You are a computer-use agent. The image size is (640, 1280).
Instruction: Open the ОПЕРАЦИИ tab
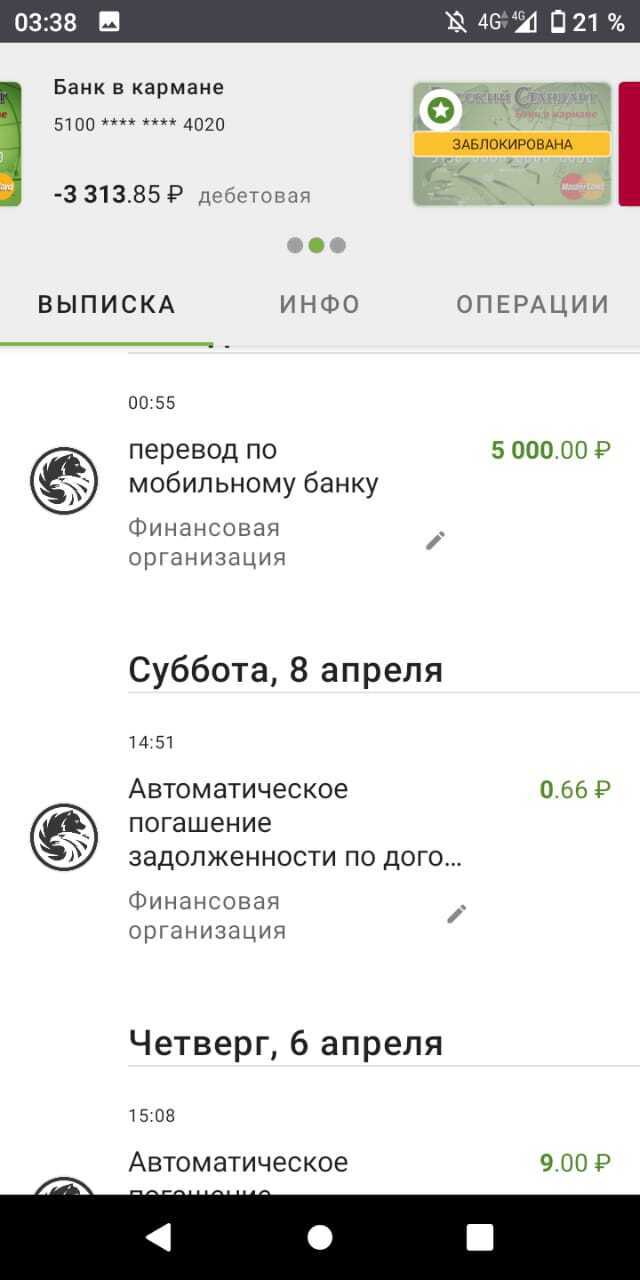(532, 305)
